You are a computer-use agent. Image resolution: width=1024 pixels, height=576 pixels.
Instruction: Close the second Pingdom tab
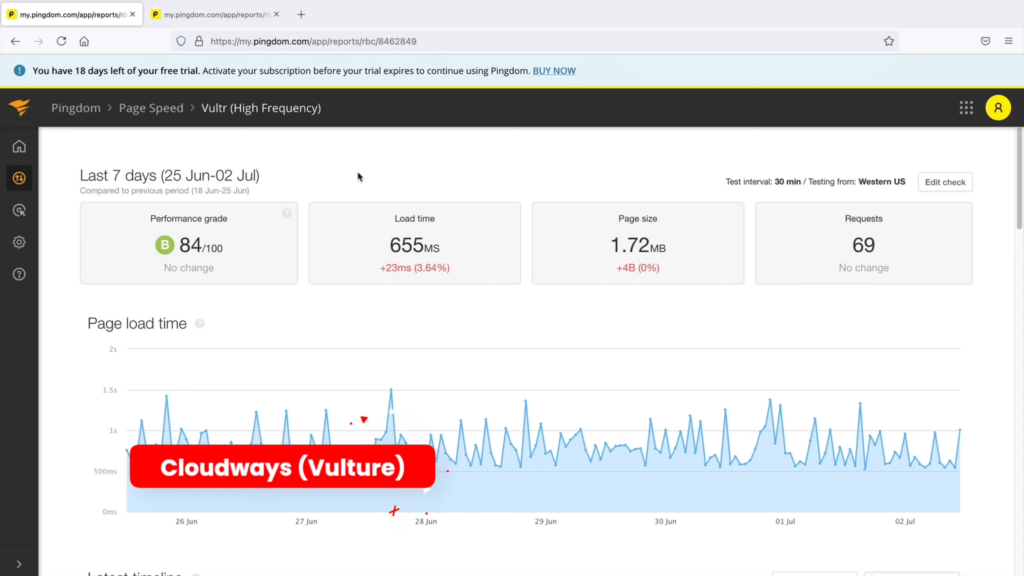276,14
